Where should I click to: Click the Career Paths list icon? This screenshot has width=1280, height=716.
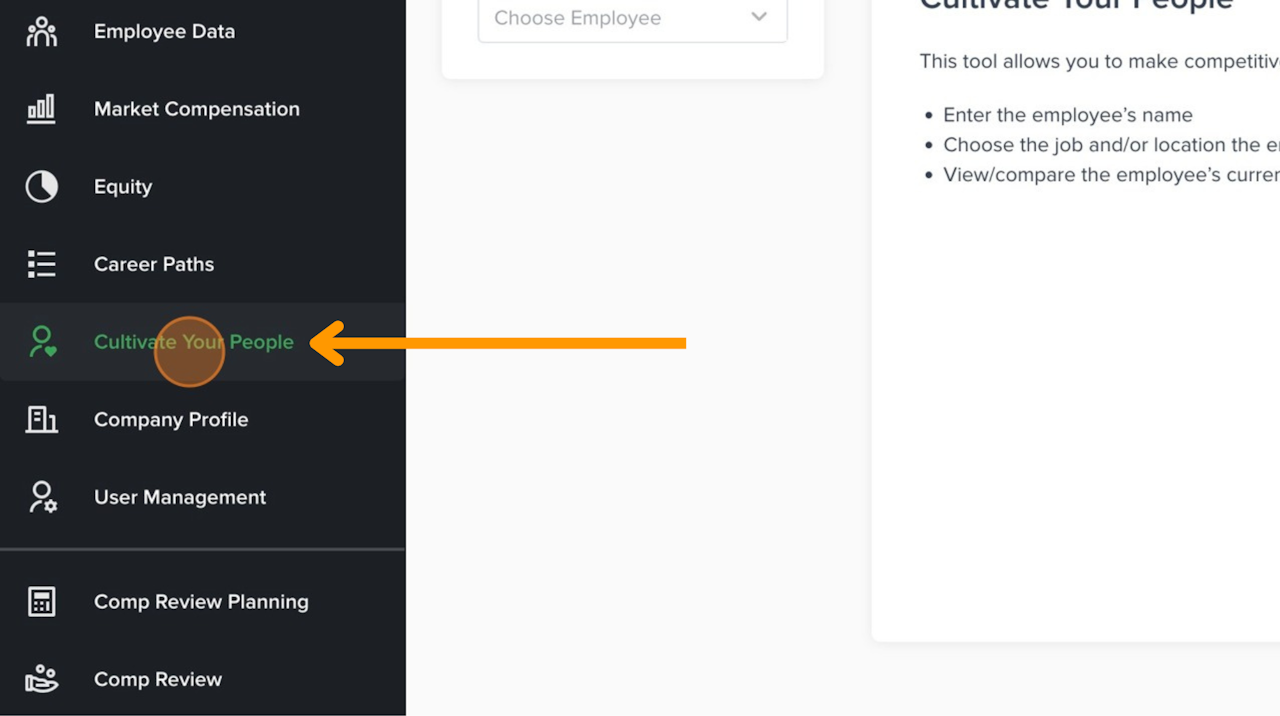(x=41, y=264)
